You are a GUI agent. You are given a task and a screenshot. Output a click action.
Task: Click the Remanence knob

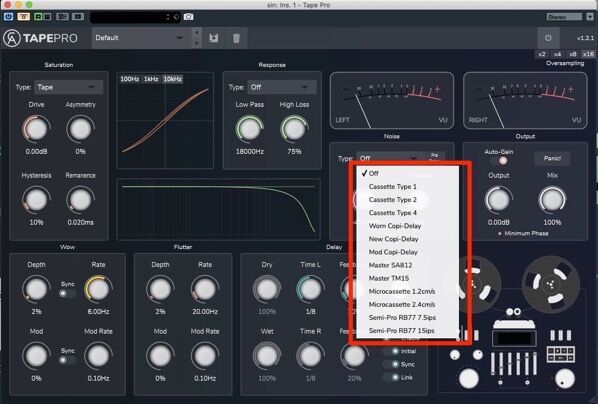point(80,200)
